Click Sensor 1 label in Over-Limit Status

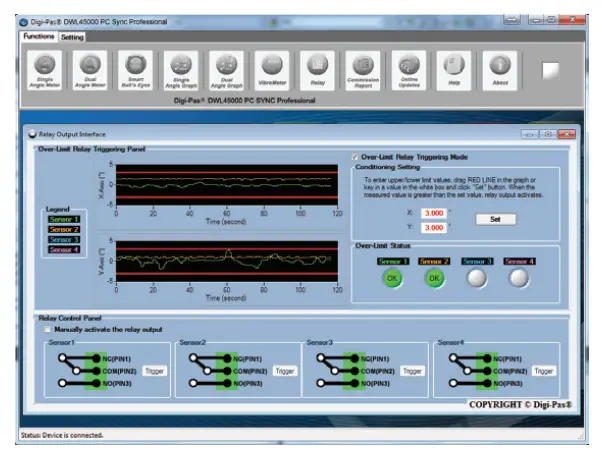(393, 261)
